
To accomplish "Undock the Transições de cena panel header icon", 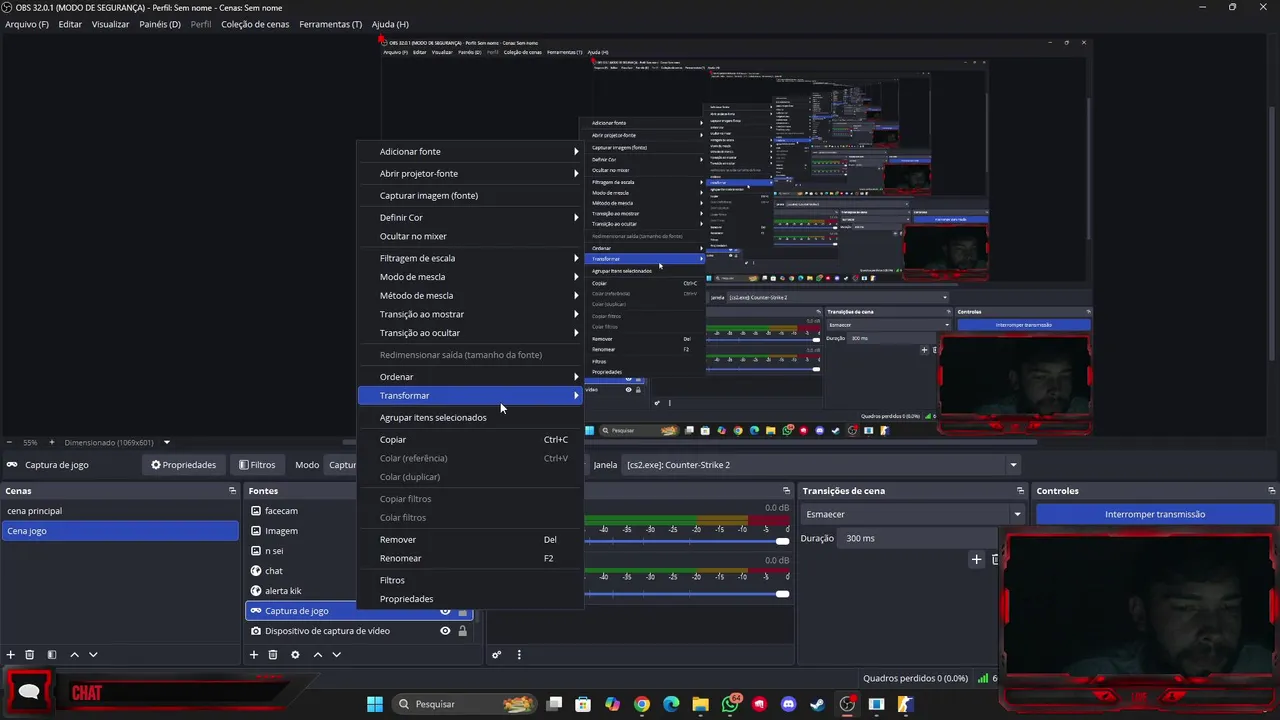I will (1020, 491).
